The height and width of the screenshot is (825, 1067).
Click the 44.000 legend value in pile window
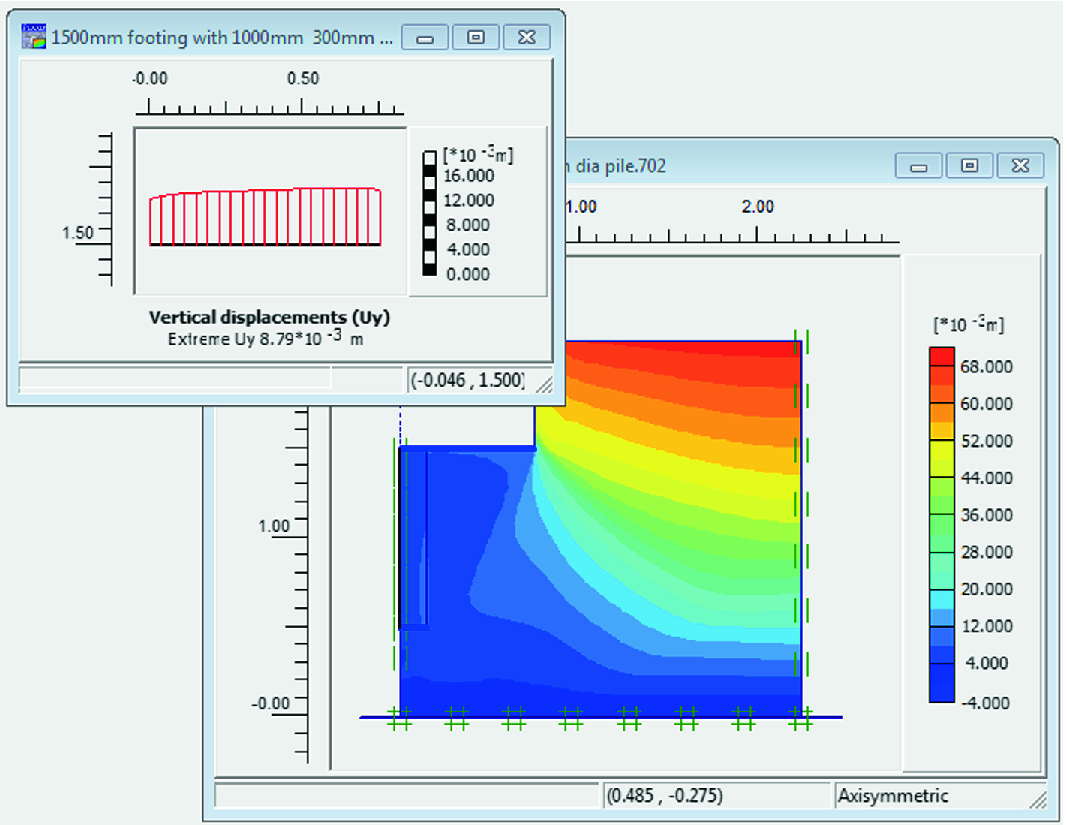pos(986,478)
